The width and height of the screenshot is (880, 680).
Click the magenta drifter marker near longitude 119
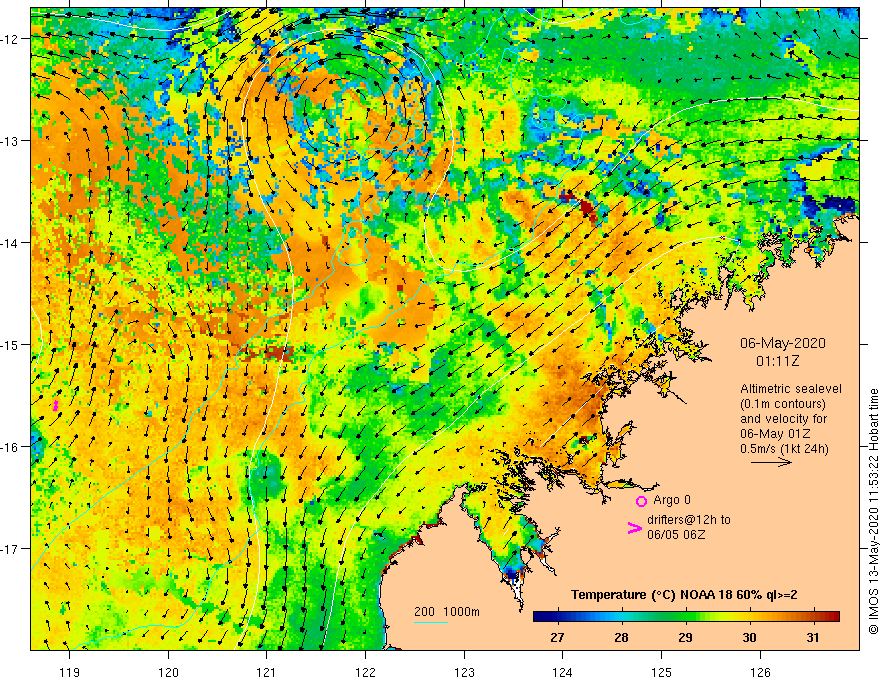point(56,406)
